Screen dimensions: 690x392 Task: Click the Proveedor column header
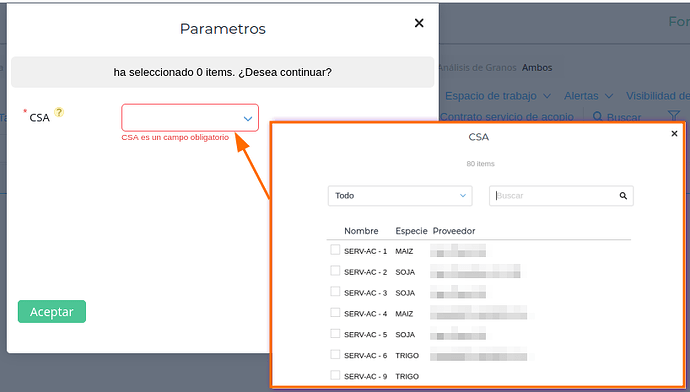[454, 231]
